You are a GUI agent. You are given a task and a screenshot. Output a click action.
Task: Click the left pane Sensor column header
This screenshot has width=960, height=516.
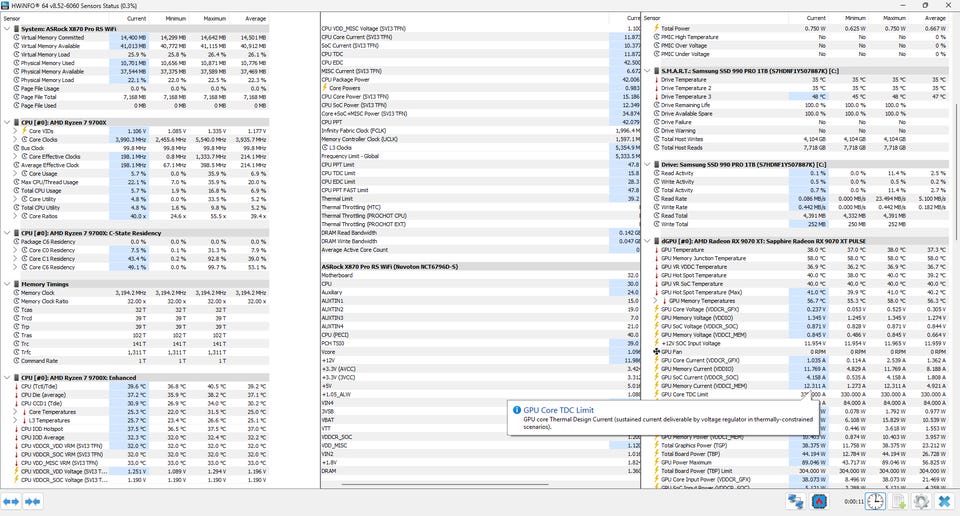[55, 18]
